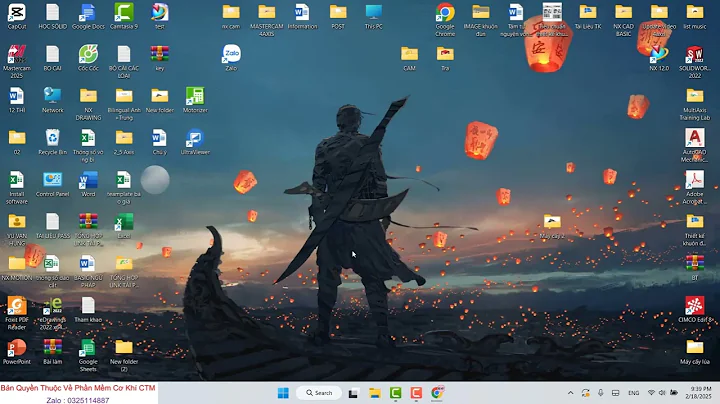
Task: Click the microphone tray icon
Action: point(601,393)
